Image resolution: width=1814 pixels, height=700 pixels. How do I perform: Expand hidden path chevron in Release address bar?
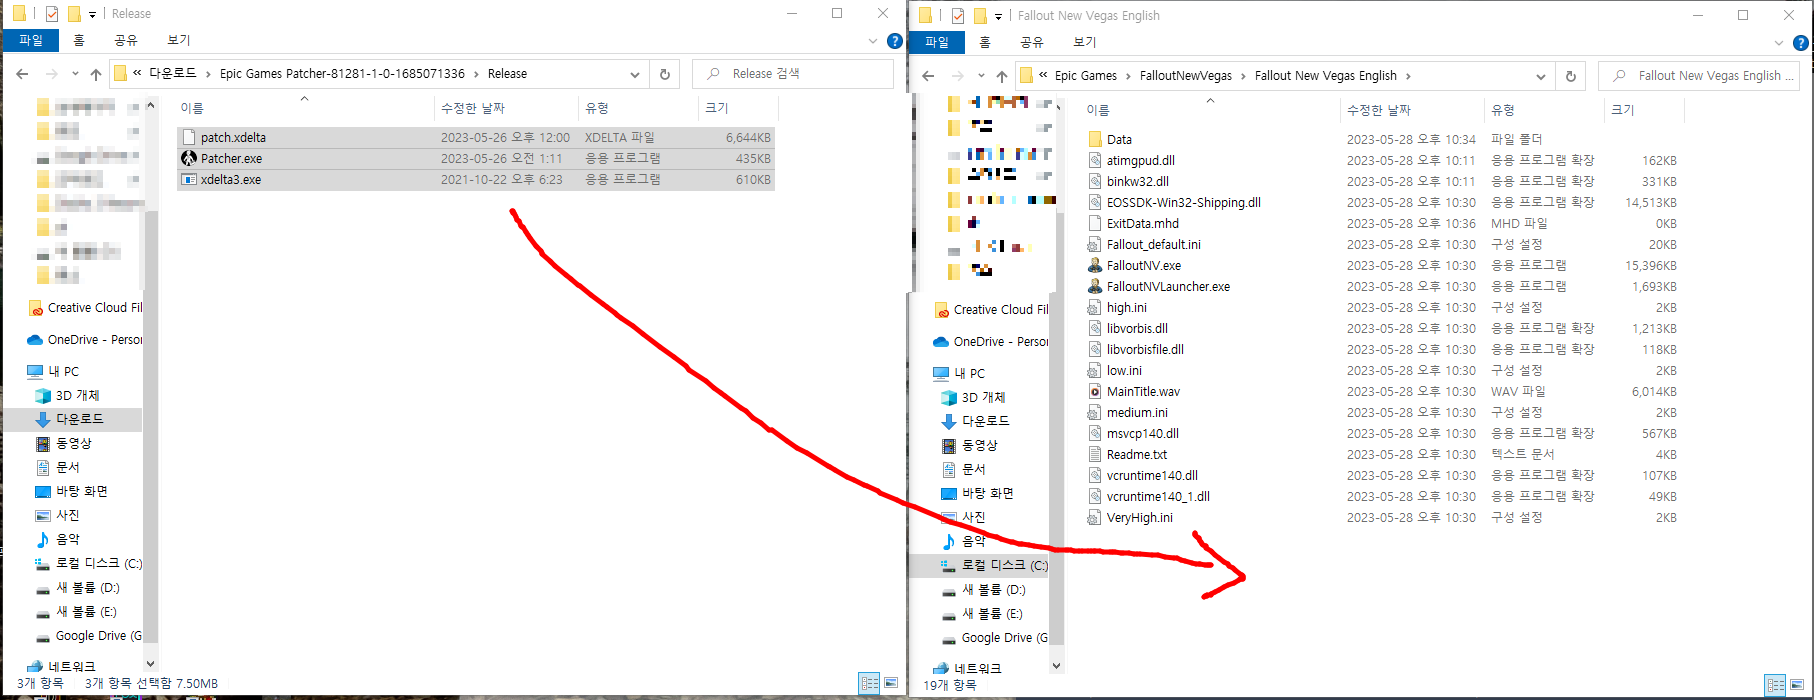[137, 73]
